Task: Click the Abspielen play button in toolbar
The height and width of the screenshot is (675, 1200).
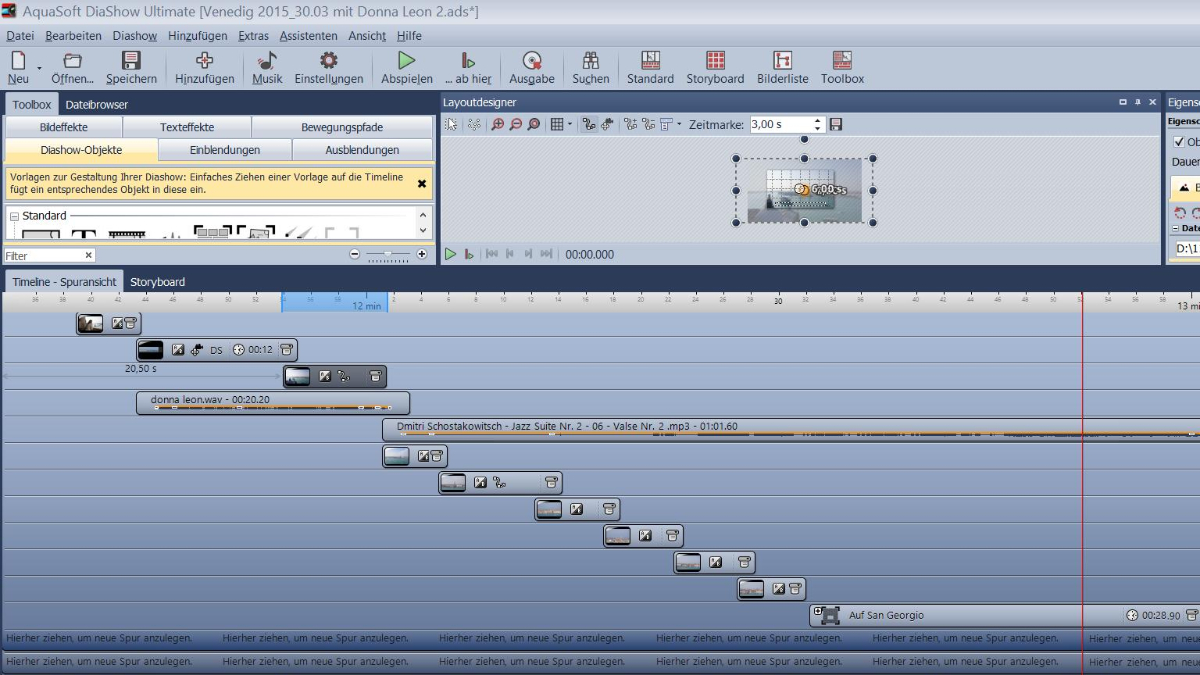Action: click(x=406, y=67)
